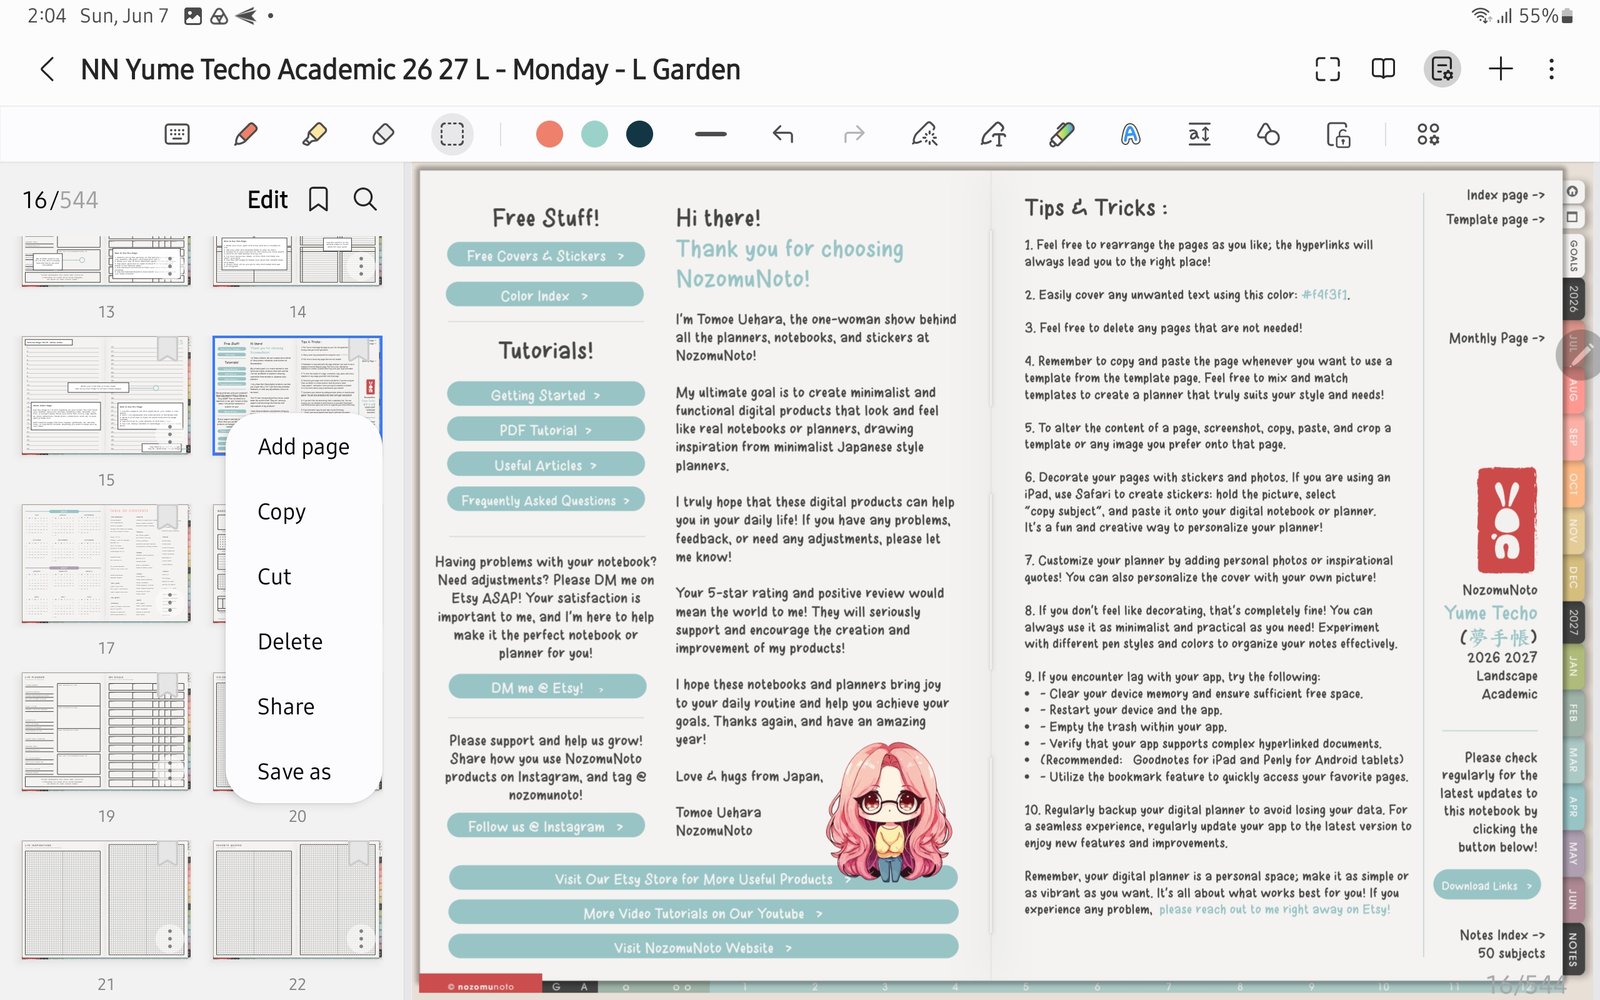The height and width of the screenshot is (1000, 1600).
Task: Enter full screen view mode
Action: pyautogui.click(x=1327, y=69)
